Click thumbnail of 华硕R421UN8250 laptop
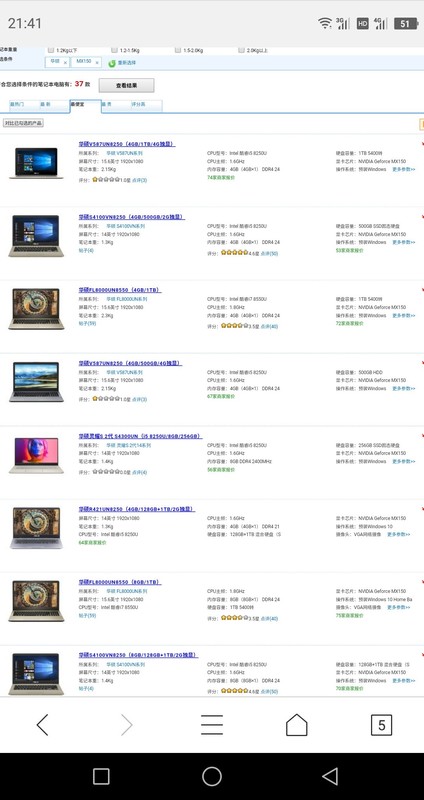The image size is (424, 800). coord(36,528)
